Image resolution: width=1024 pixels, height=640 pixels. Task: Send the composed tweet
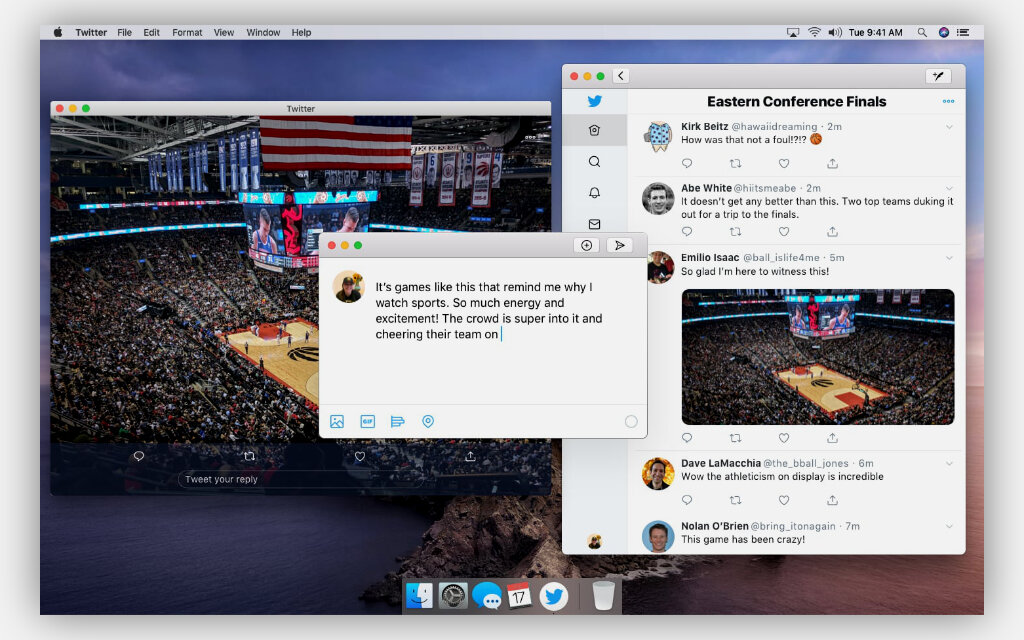(620, 245)
